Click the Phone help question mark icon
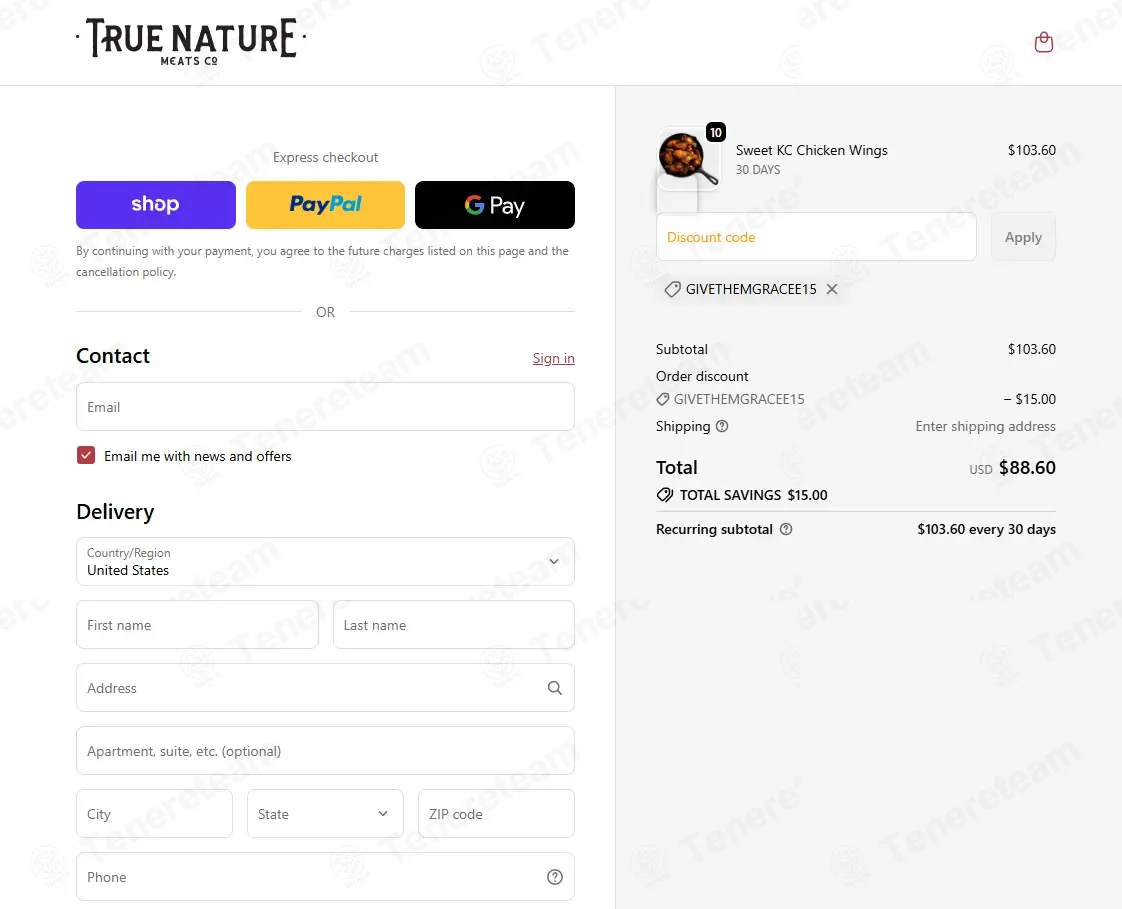 [555, 877]
